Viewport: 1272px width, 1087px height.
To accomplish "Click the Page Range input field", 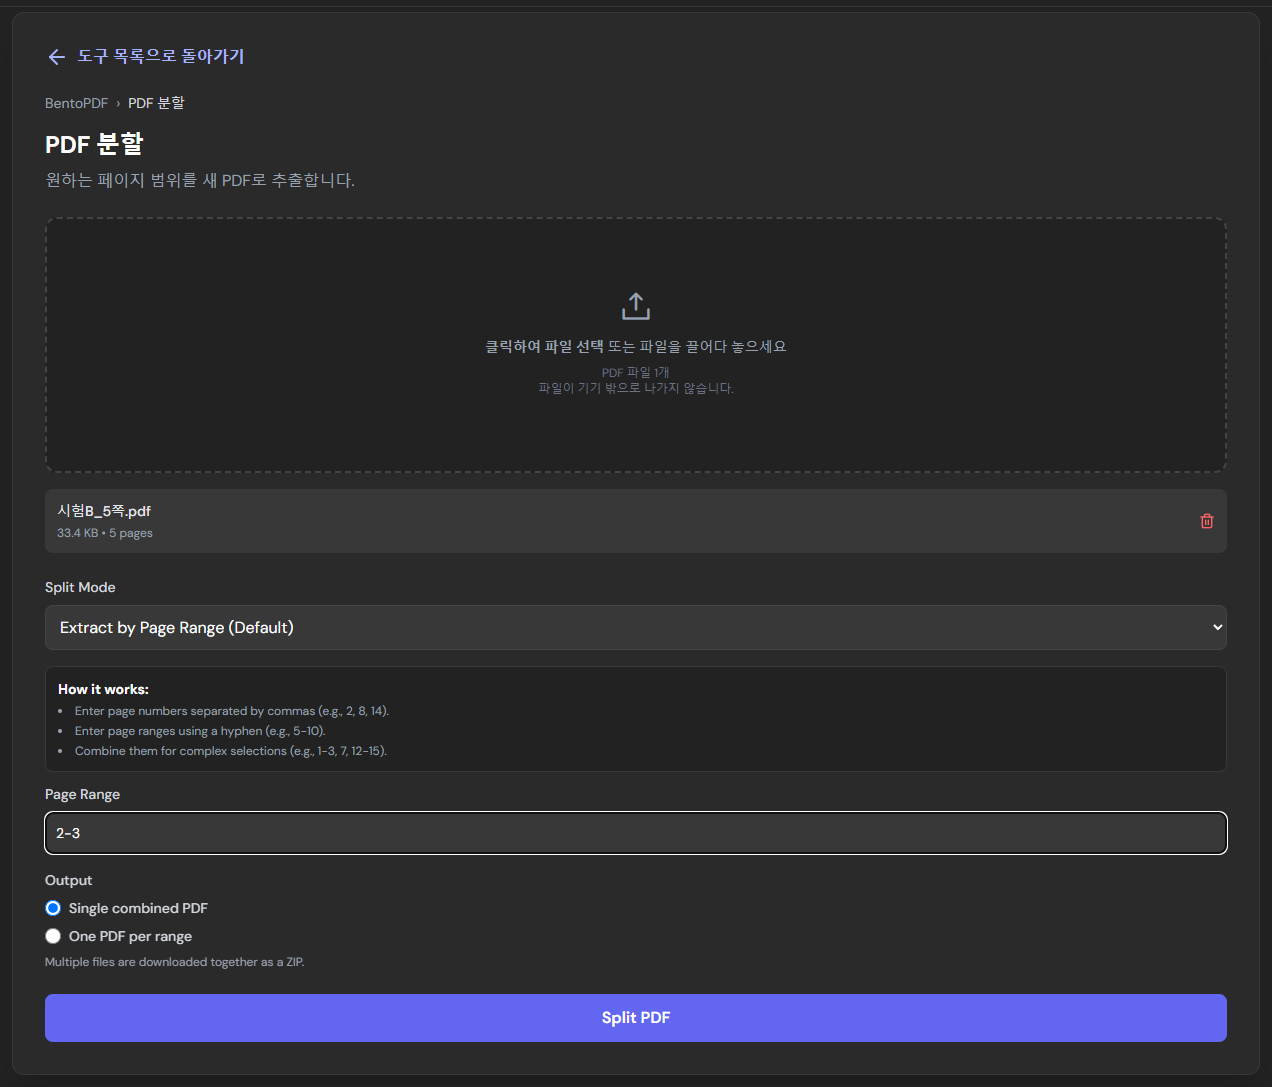I will 636,833.
